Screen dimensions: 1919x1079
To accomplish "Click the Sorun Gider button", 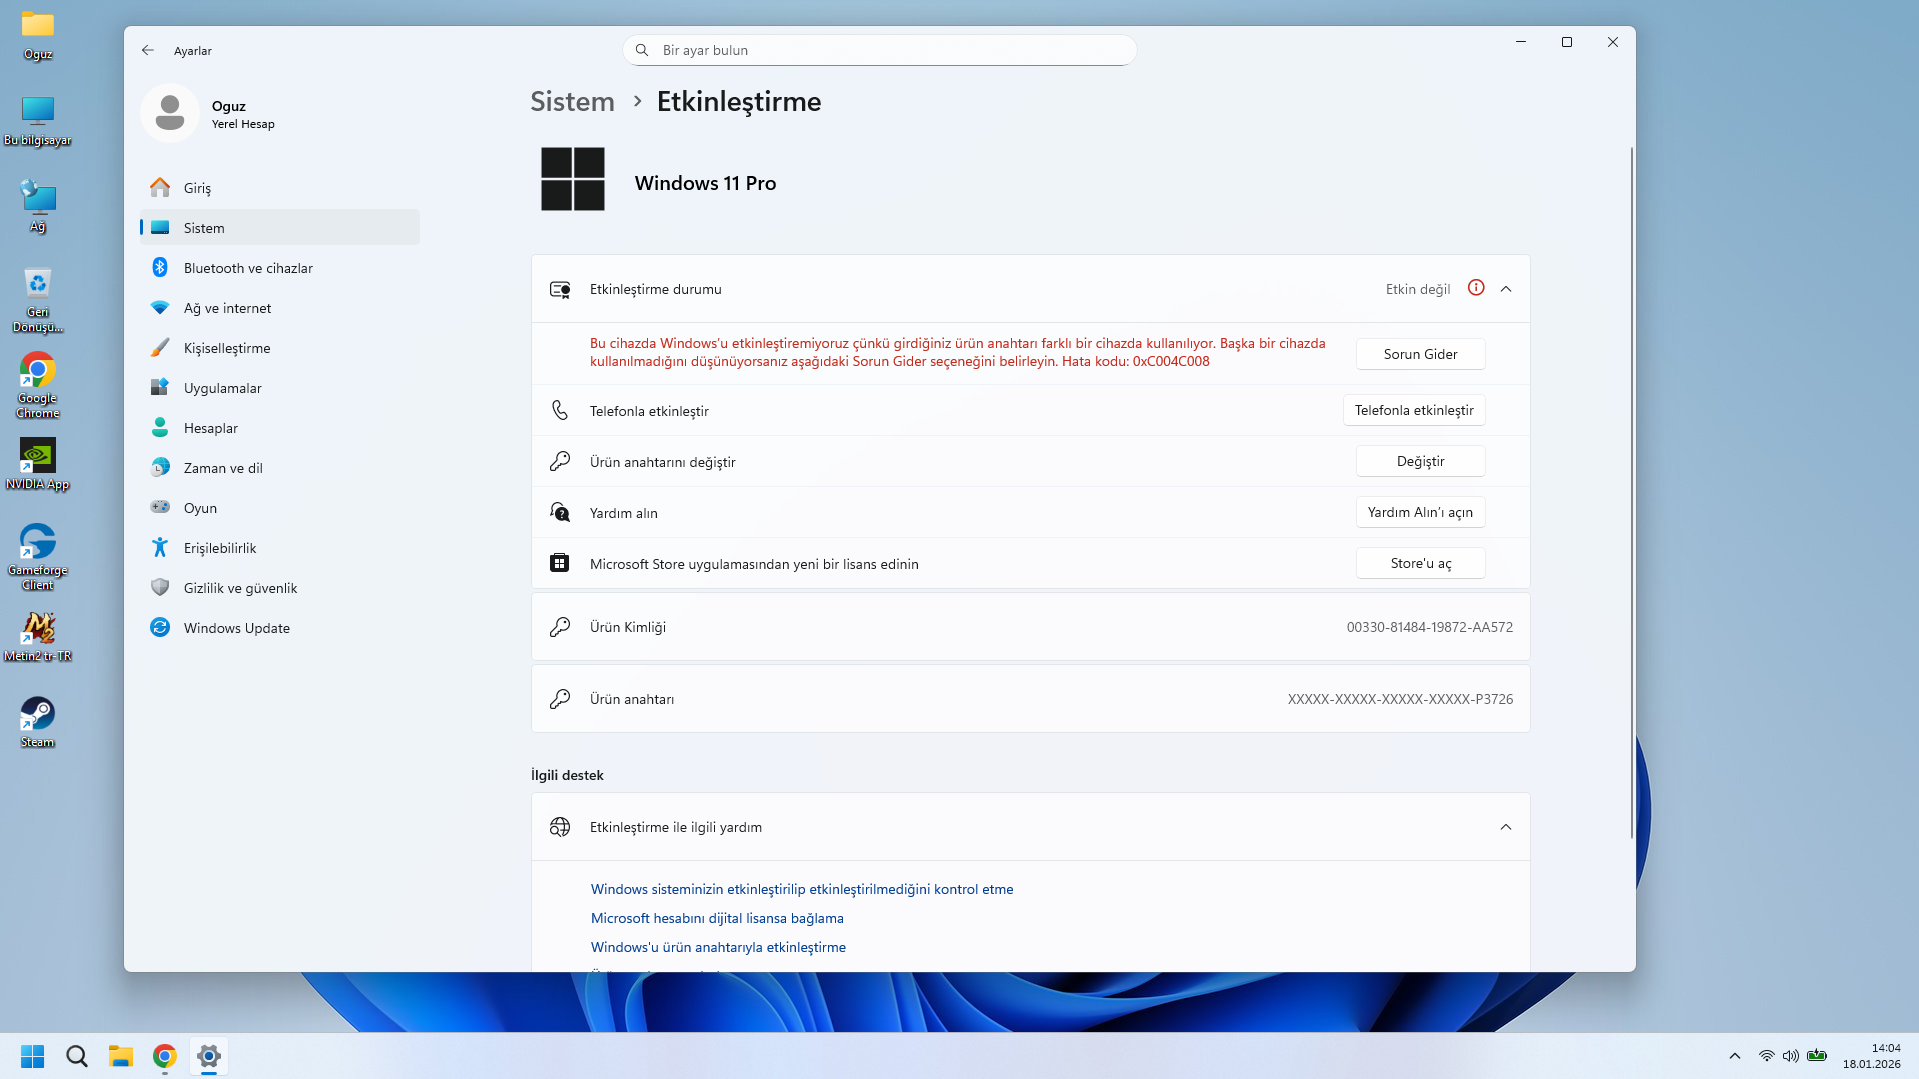I will tap(1420, 354).
